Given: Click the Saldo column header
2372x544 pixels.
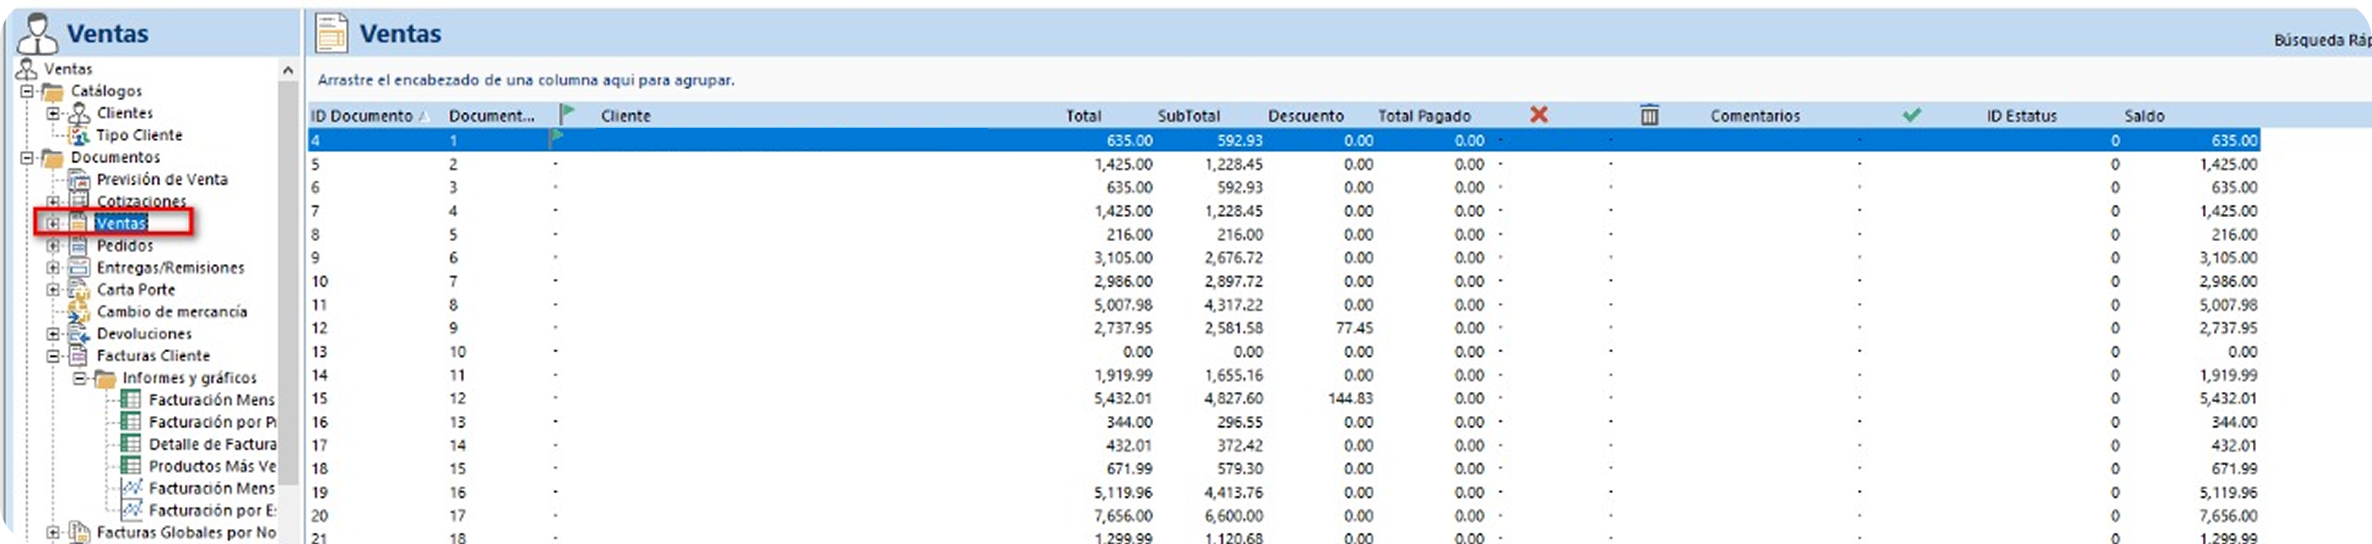Looking at the screenshot, I should (x=2145, y=116).
